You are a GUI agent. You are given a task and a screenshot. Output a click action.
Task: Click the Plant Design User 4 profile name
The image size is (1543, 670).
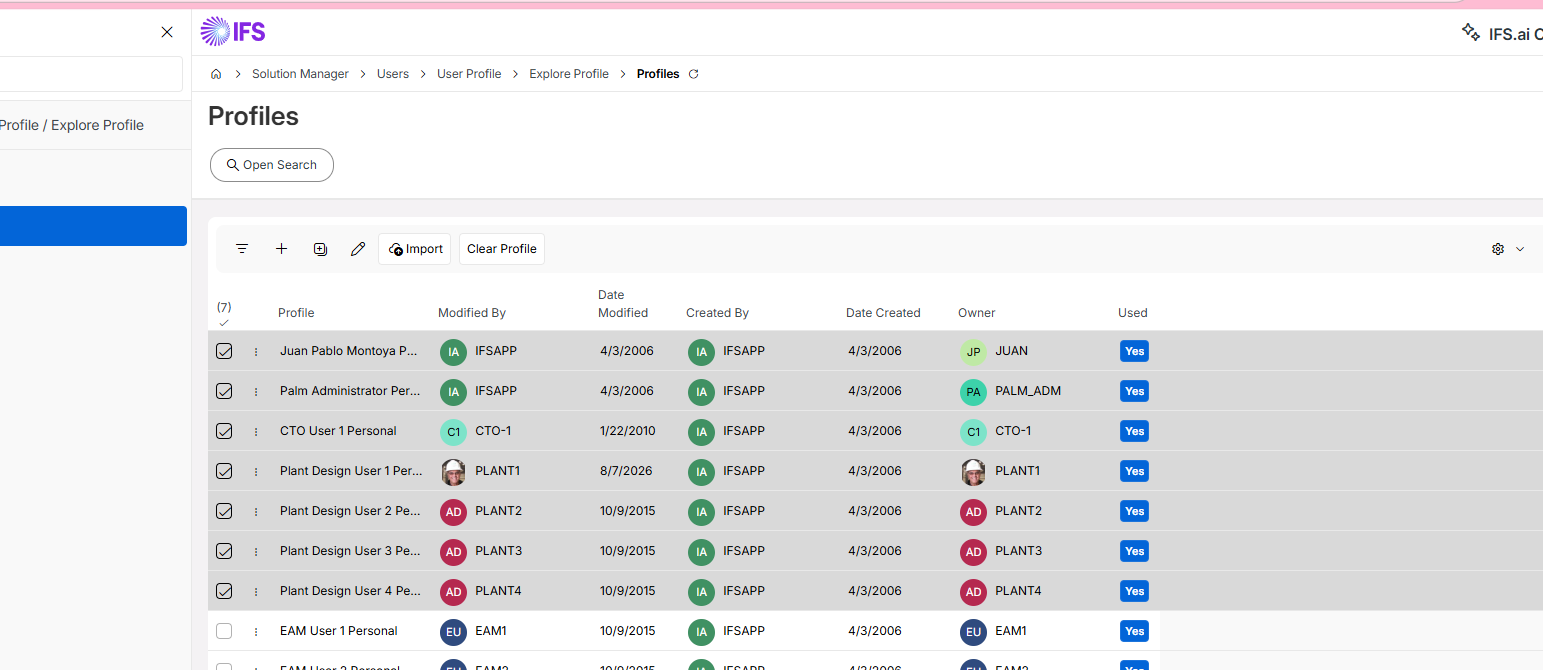coord(350,591)
